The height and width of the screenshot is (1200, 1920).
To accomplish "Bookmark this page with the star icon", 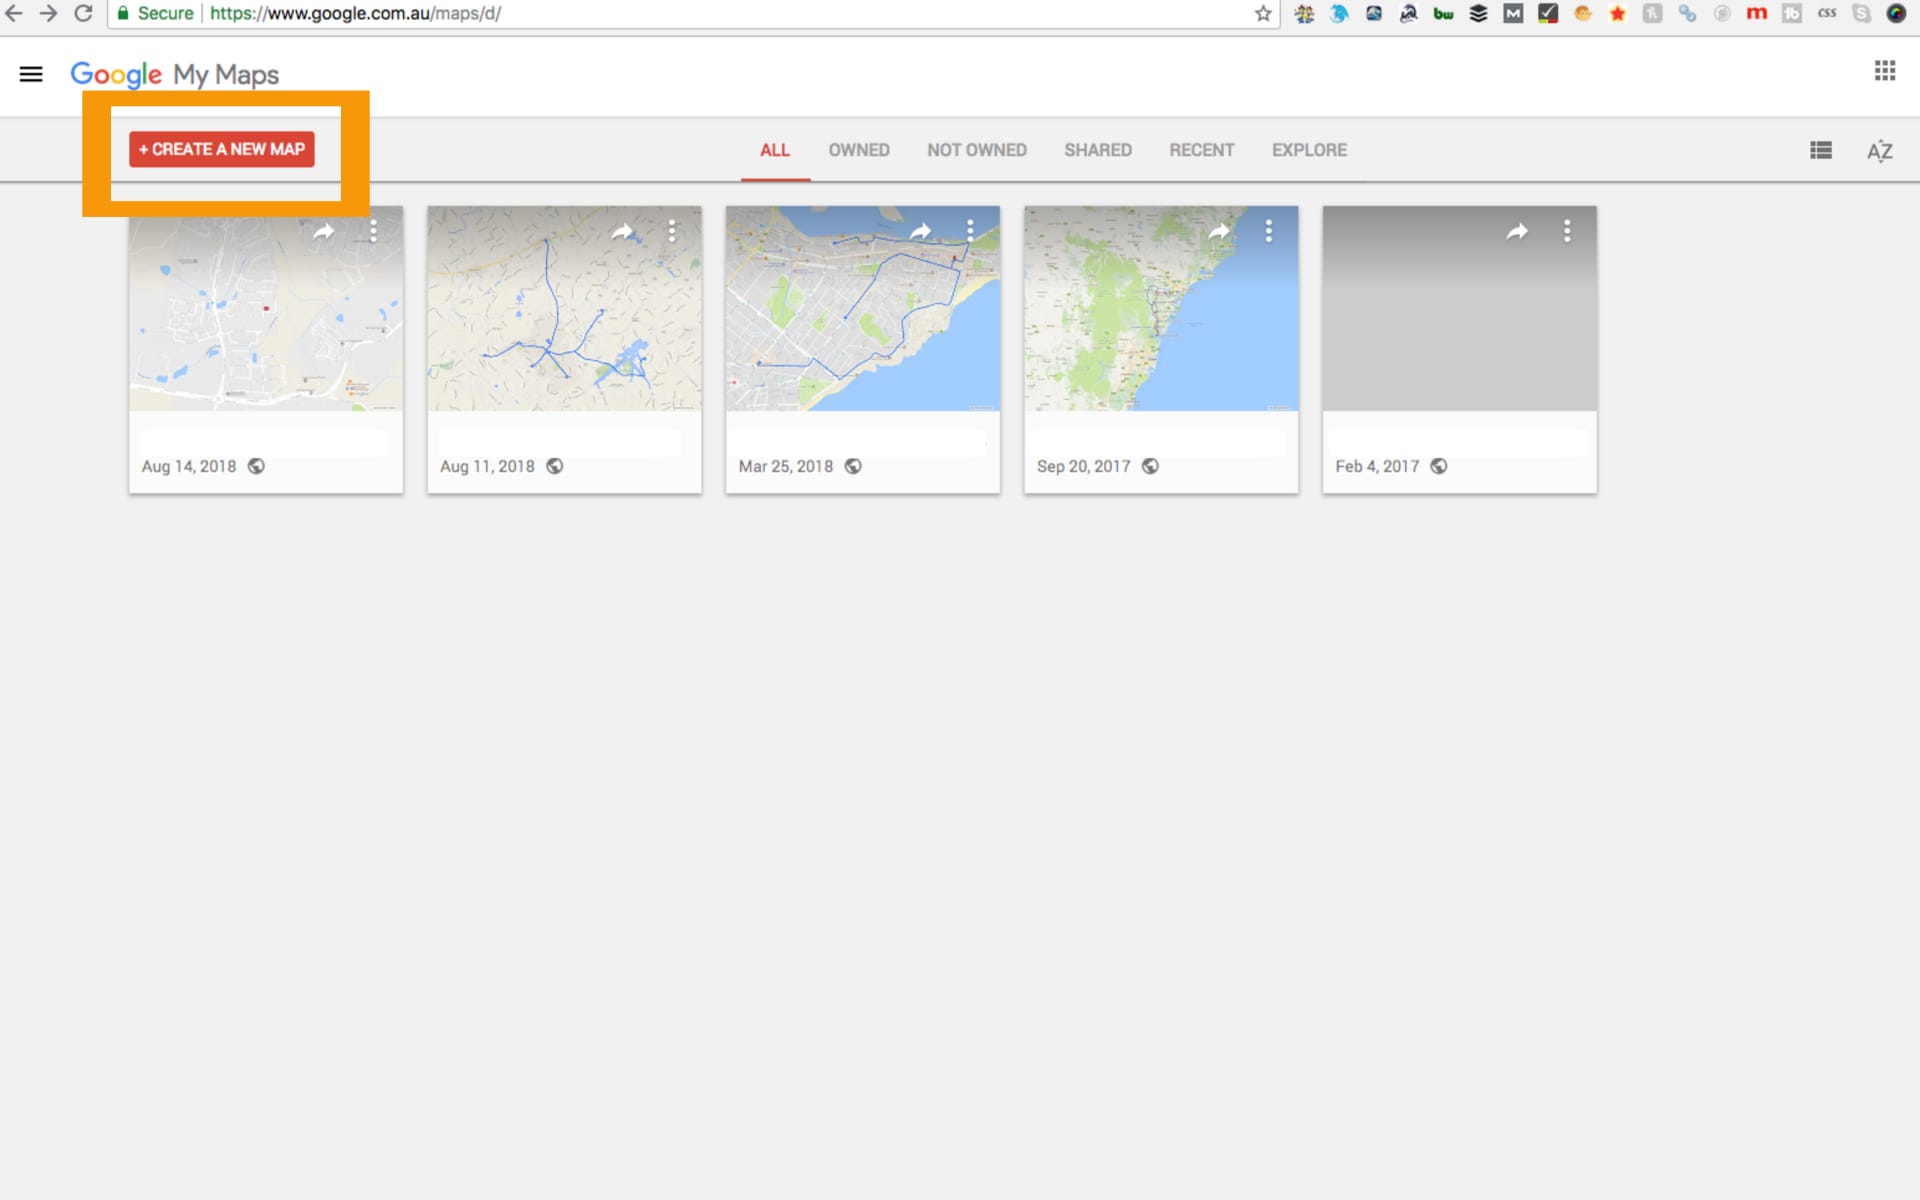I will (x=1263, y=13).
